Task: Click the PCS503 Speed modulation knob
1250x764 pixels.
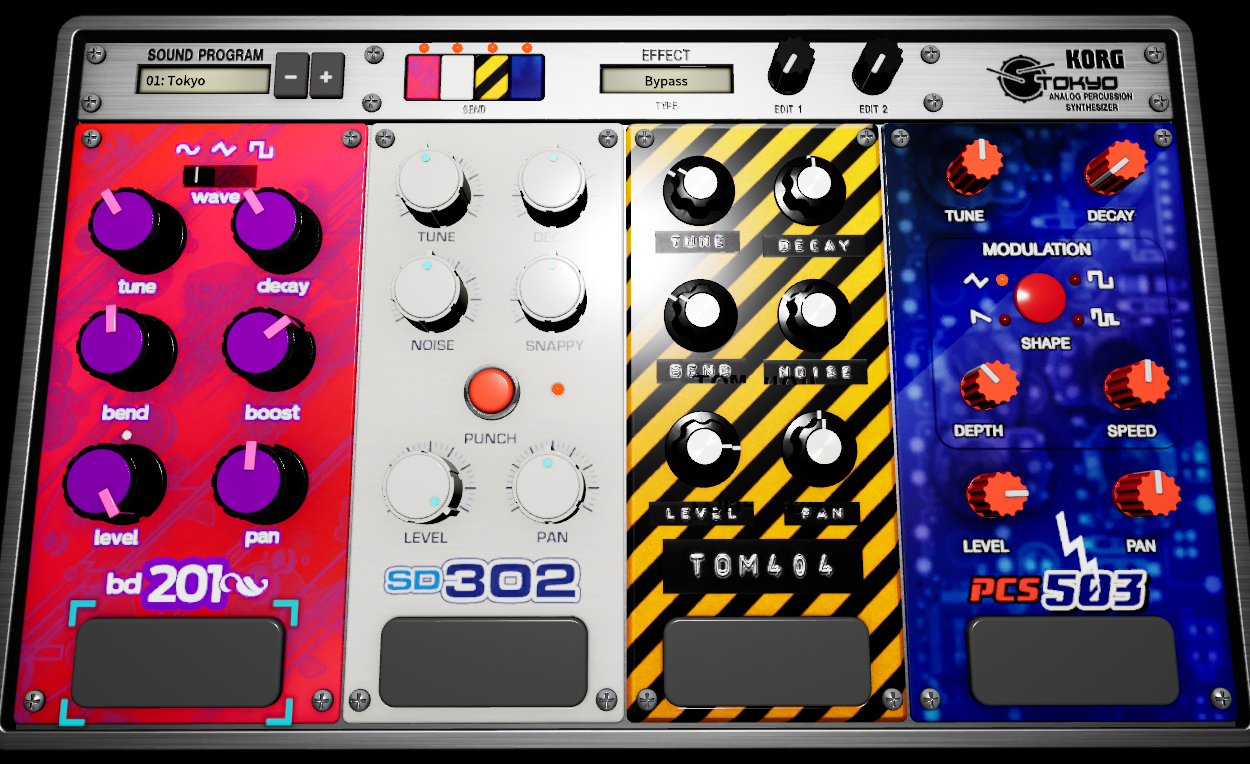Action: [1136, 386]
